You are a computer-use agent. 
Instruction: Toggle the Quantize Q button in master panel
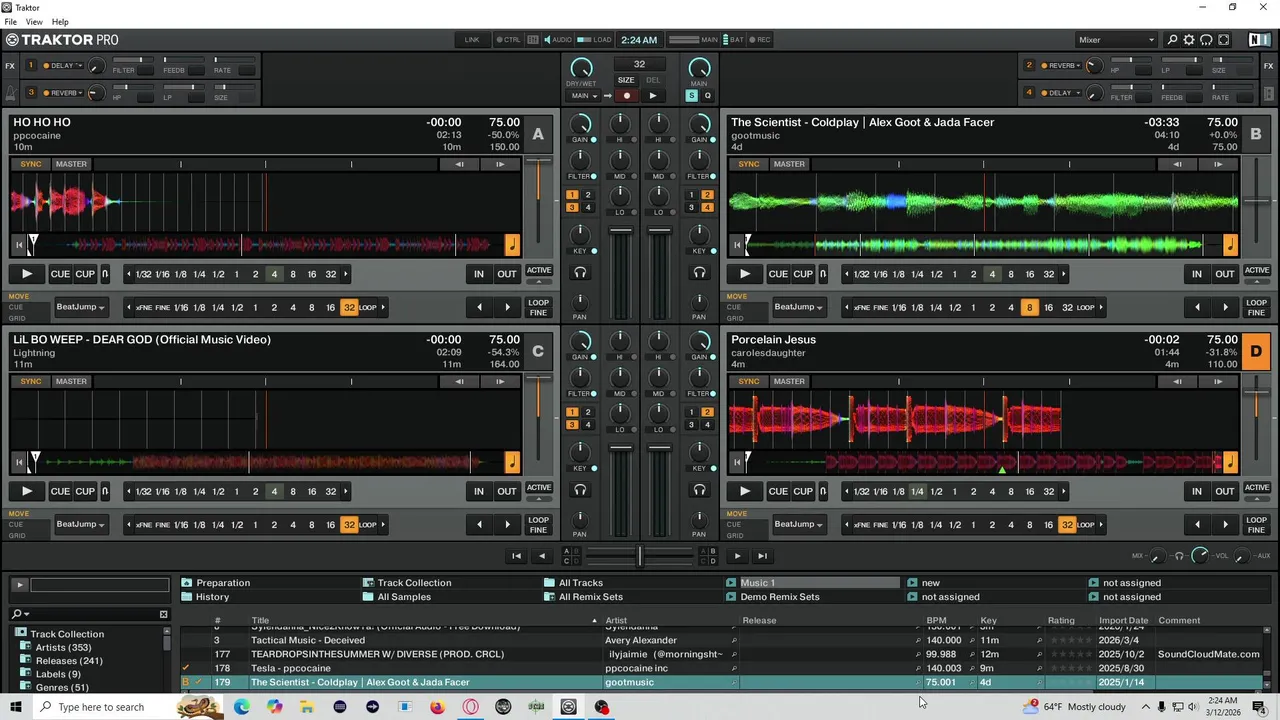[x=707, y=96]
